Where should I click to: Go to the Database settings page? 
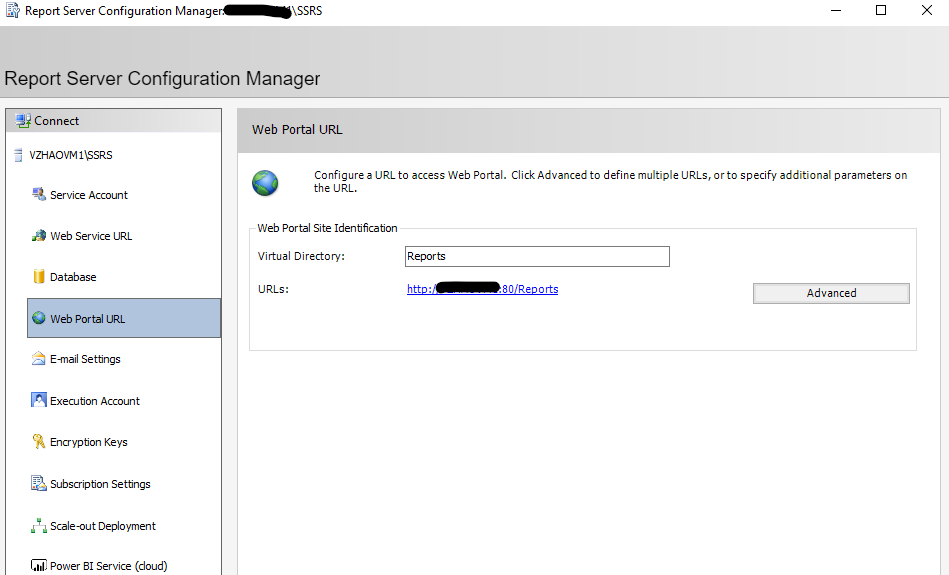73,277
